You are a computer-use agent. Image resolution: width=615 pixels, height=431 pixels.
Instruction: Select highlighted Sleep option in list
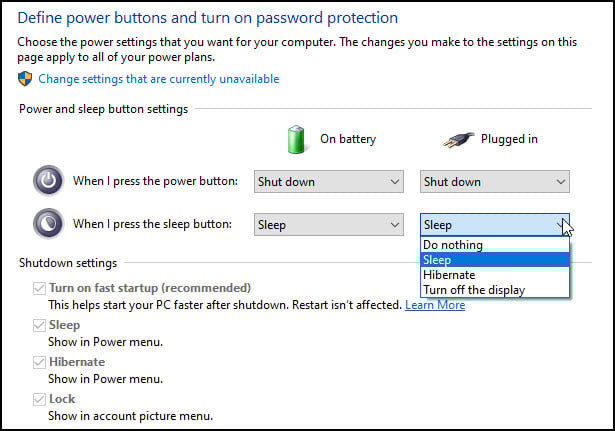click(x=495, y=260)
